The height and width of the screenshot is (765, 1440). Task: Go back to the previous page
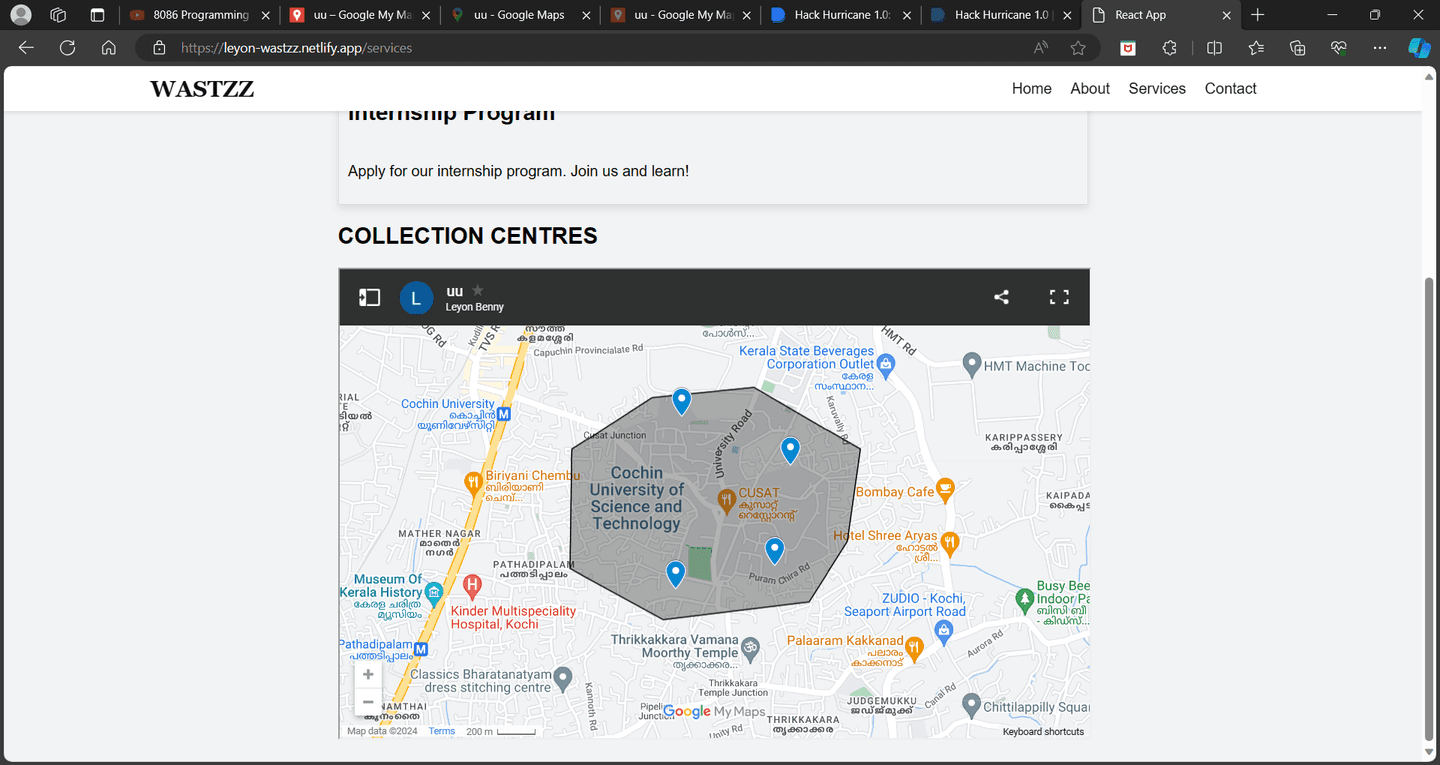tap(26, 48)
